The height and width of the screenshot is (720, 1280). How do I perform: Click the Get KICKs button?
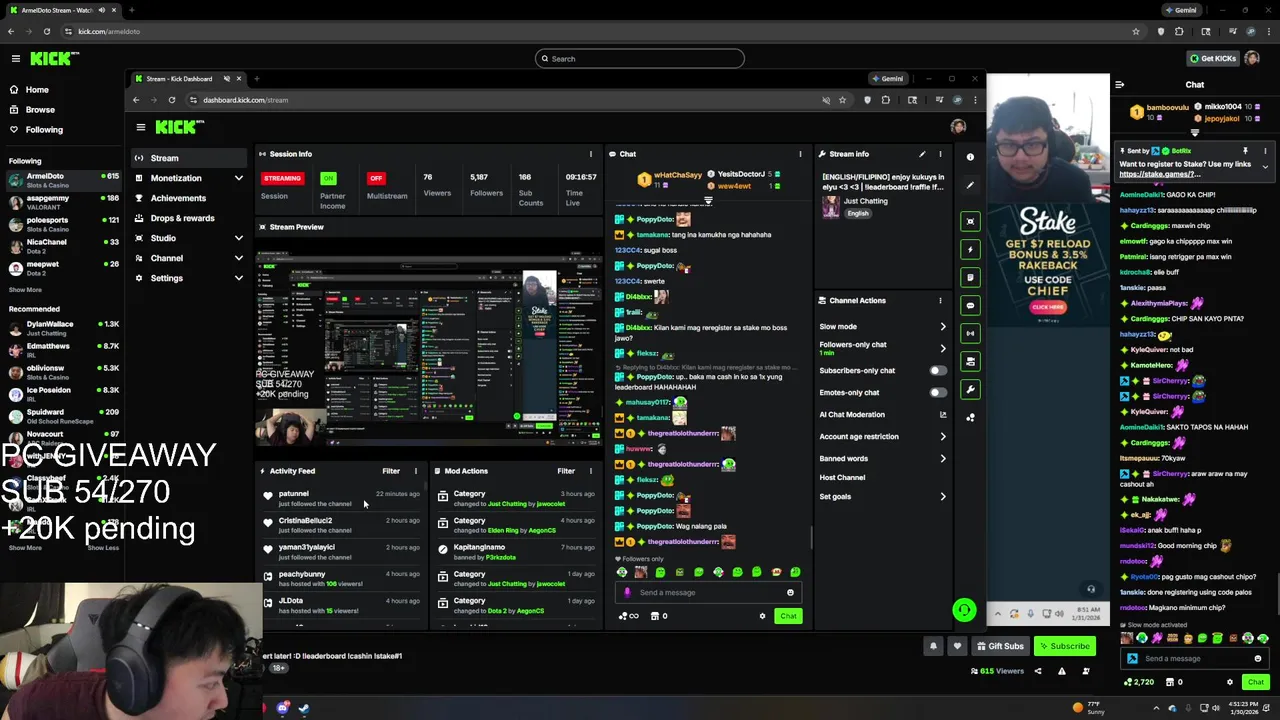1213,59
